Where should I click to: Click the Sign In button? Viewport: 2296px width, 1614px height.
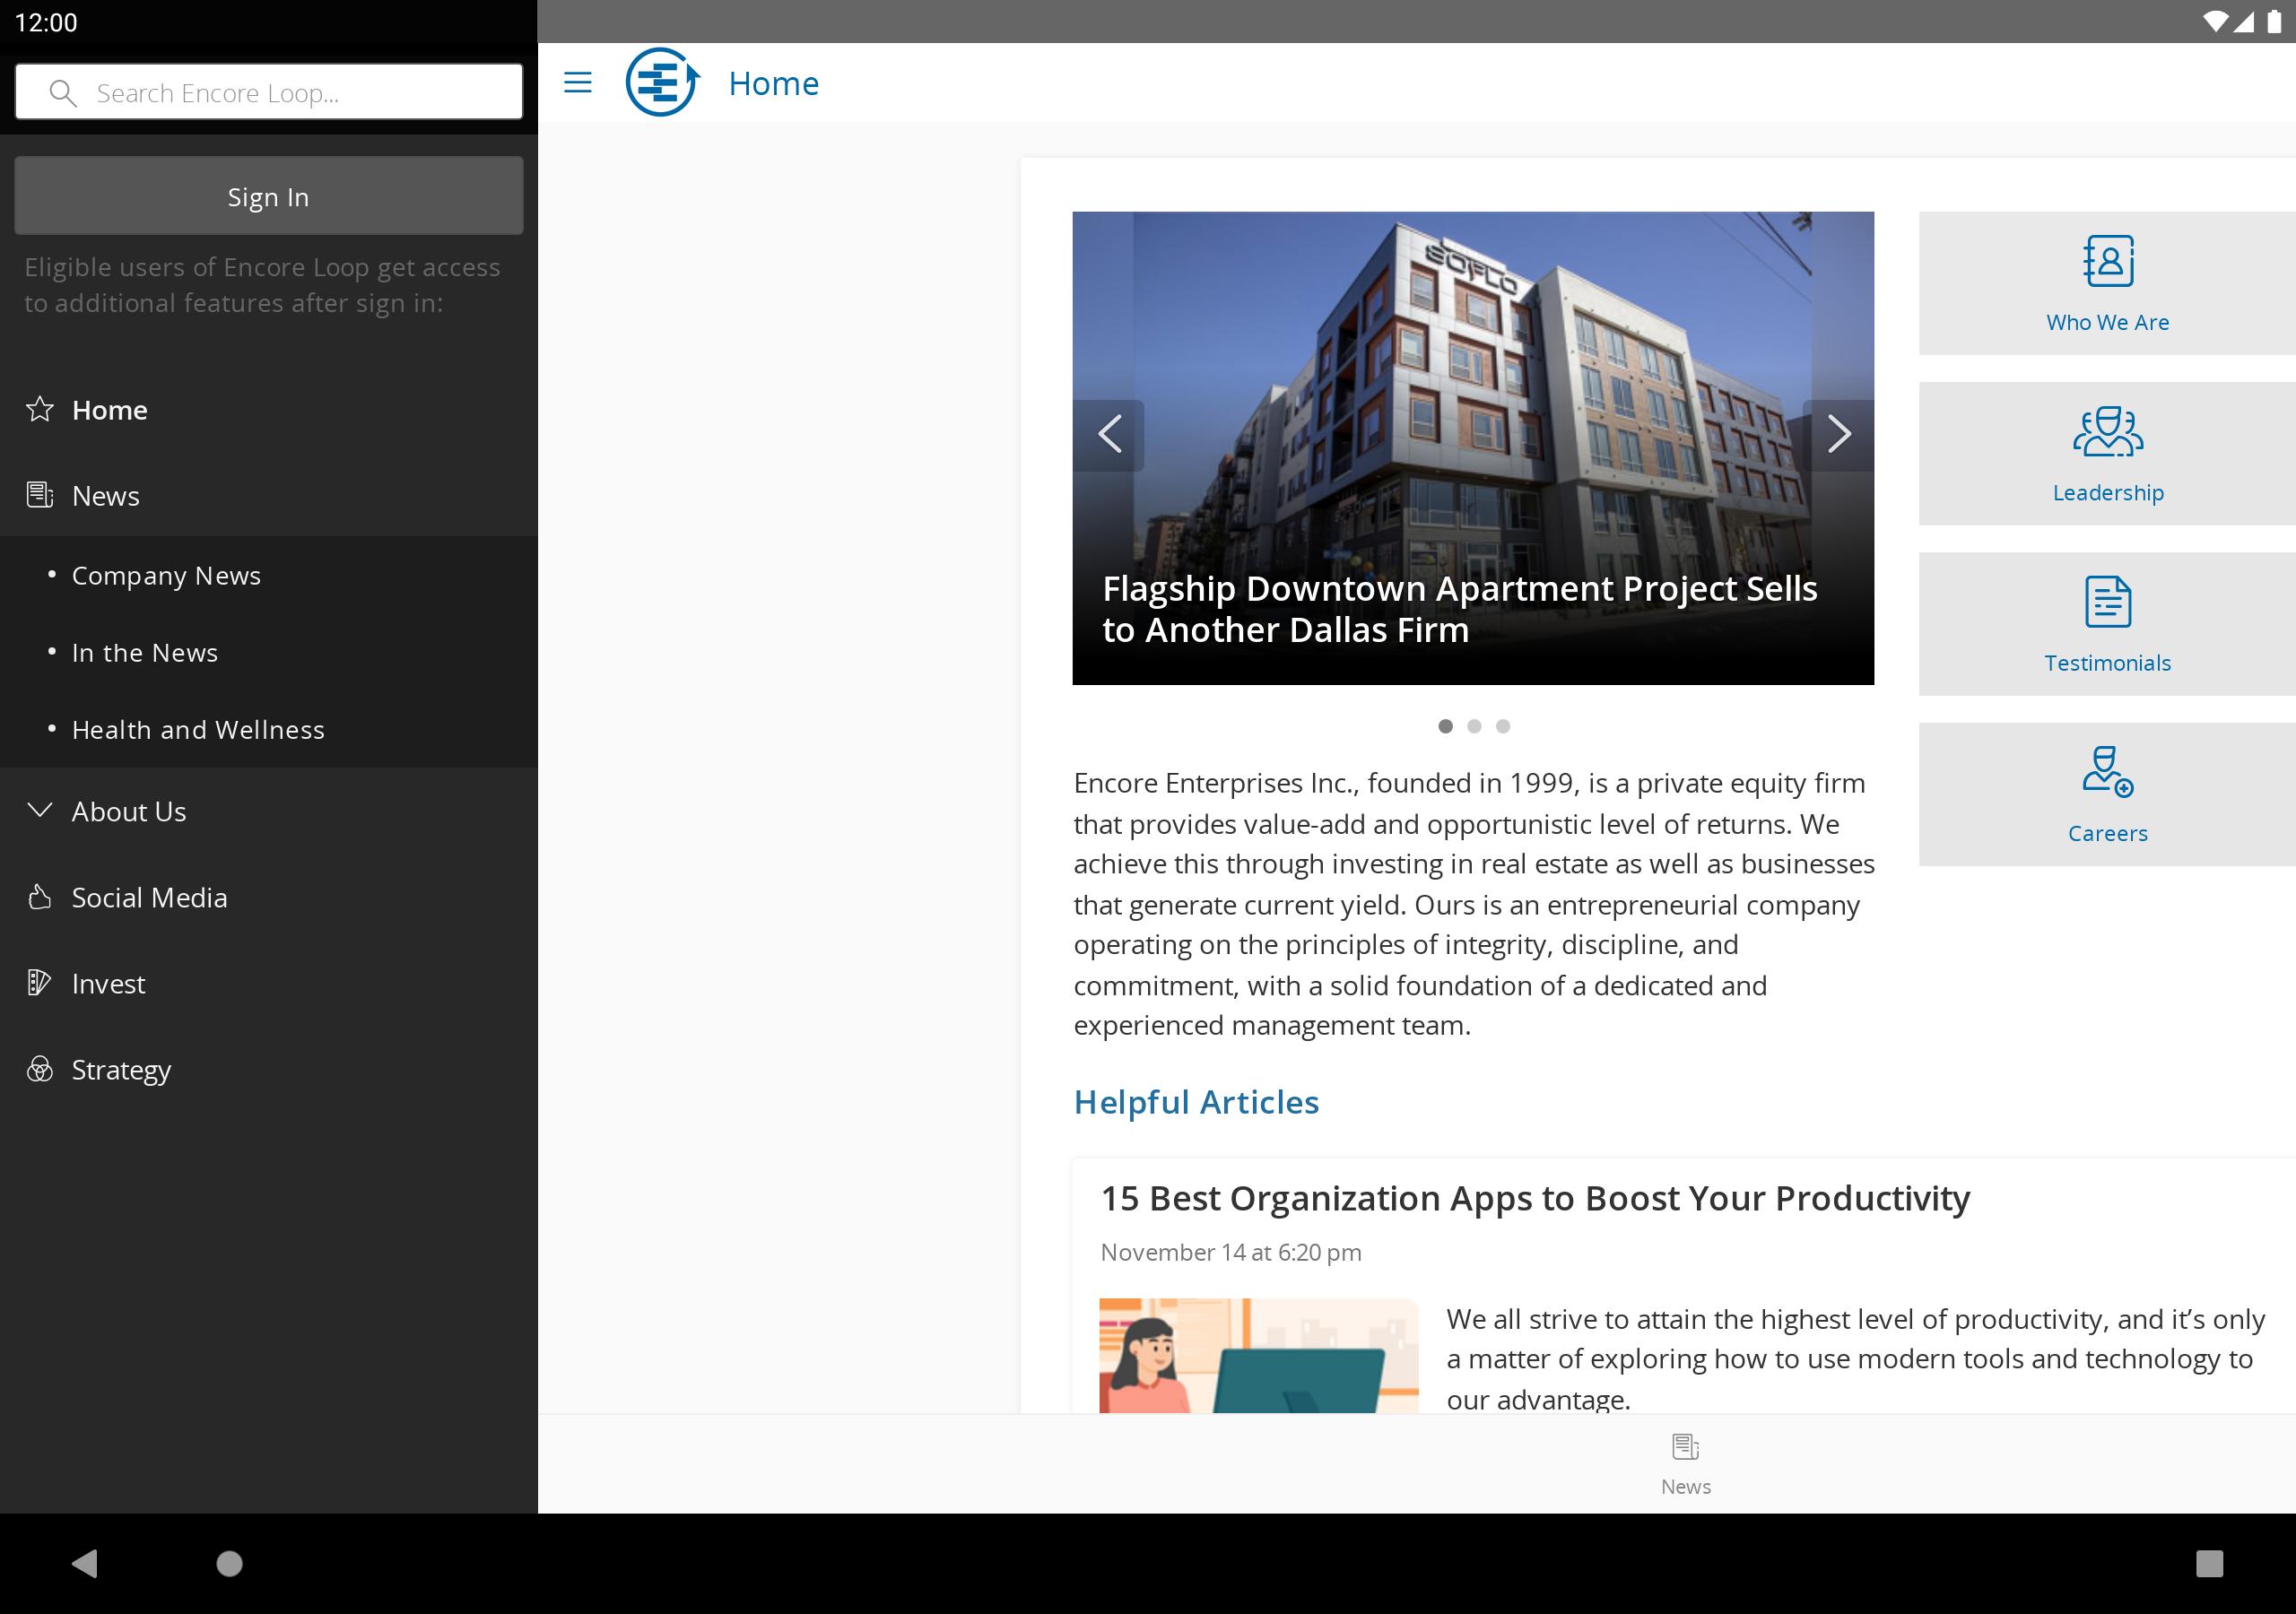pyautogui.click(x=269, y=196)
